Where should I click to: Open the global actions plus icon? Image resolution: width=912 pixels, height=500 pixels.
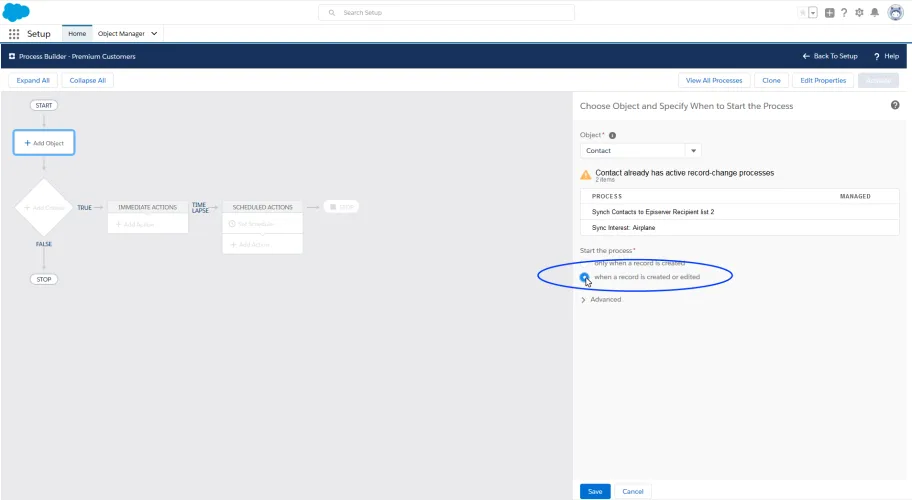[x=829, y=13]
